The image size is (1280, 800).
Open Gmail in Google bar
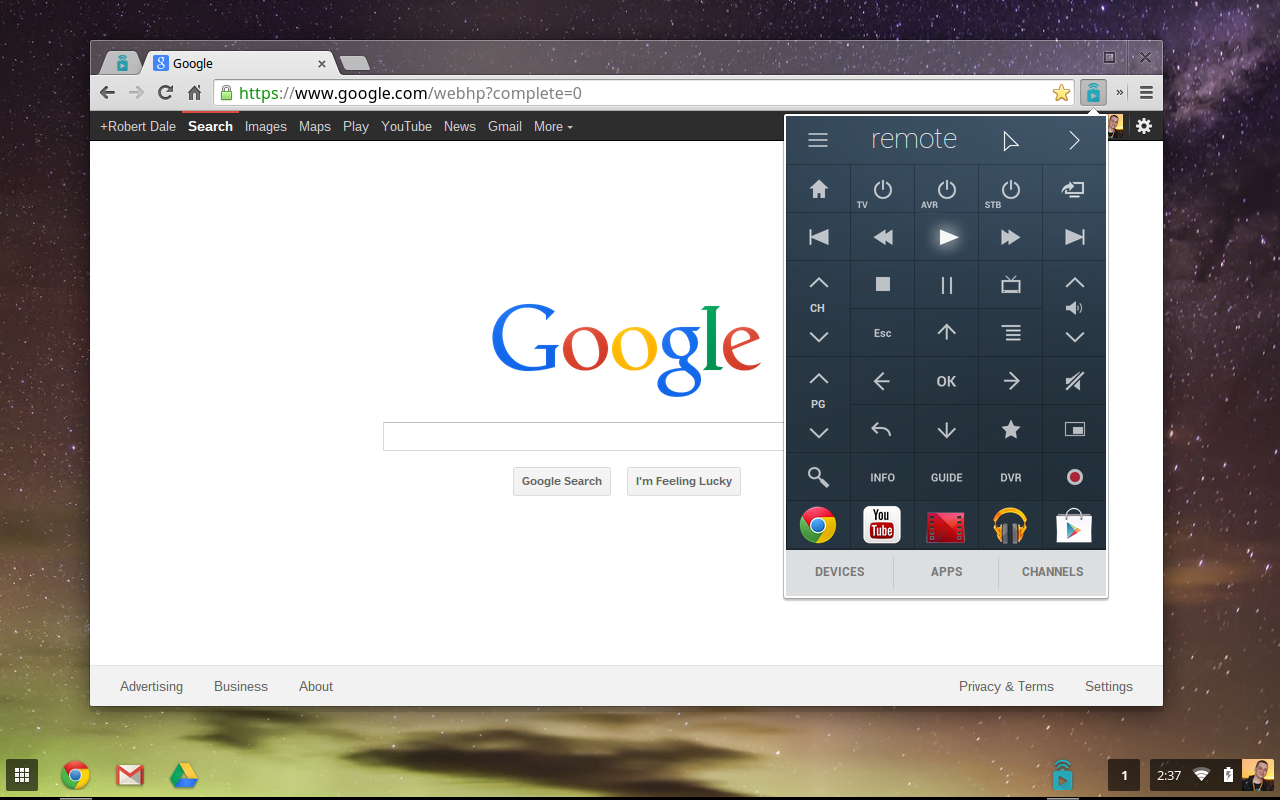505,126
